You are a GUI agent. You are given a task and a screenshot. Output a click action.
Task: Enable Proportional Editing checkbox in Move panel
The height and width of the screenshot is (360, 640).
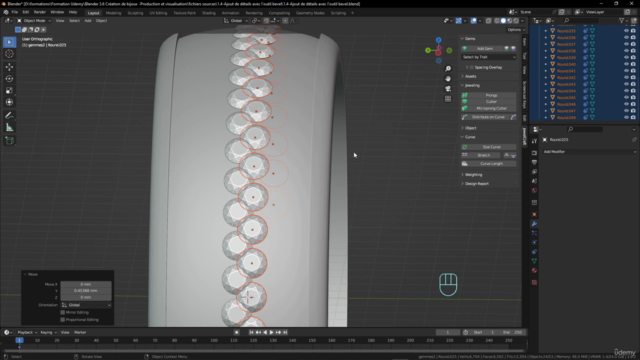click(x=63, y=320)
